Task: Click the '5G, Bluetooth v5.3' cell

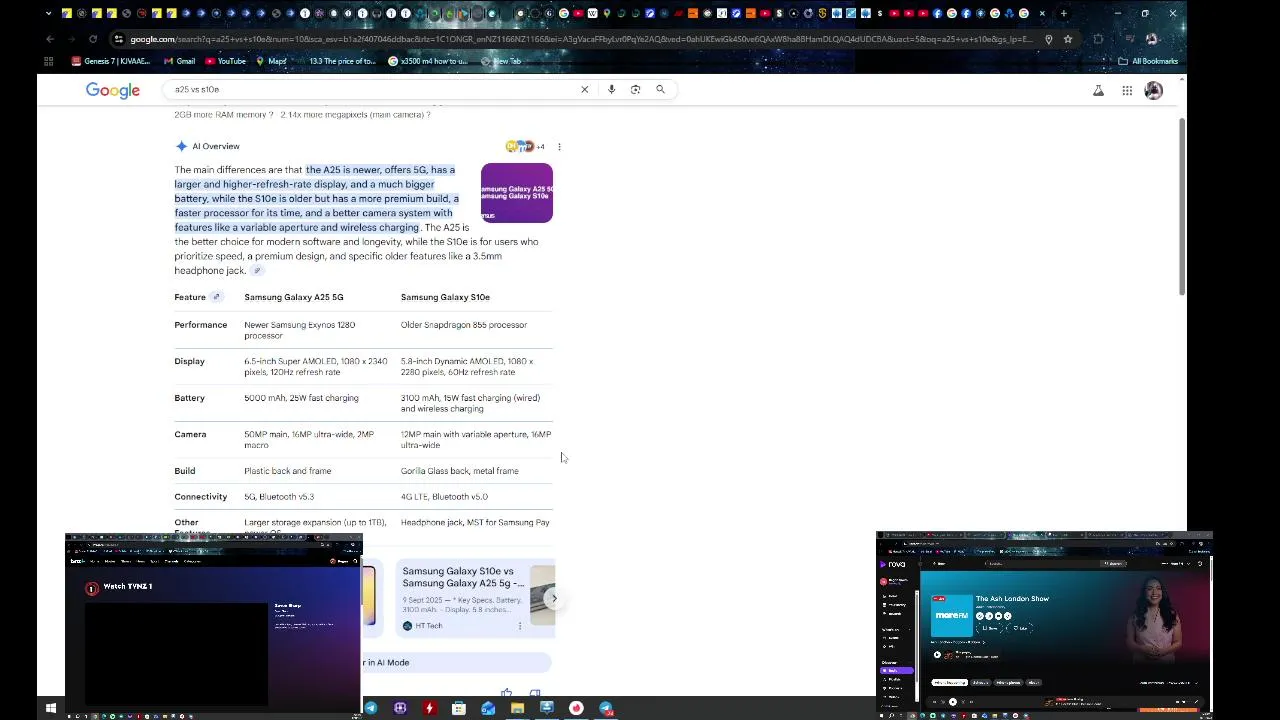Action: point(279,497)
